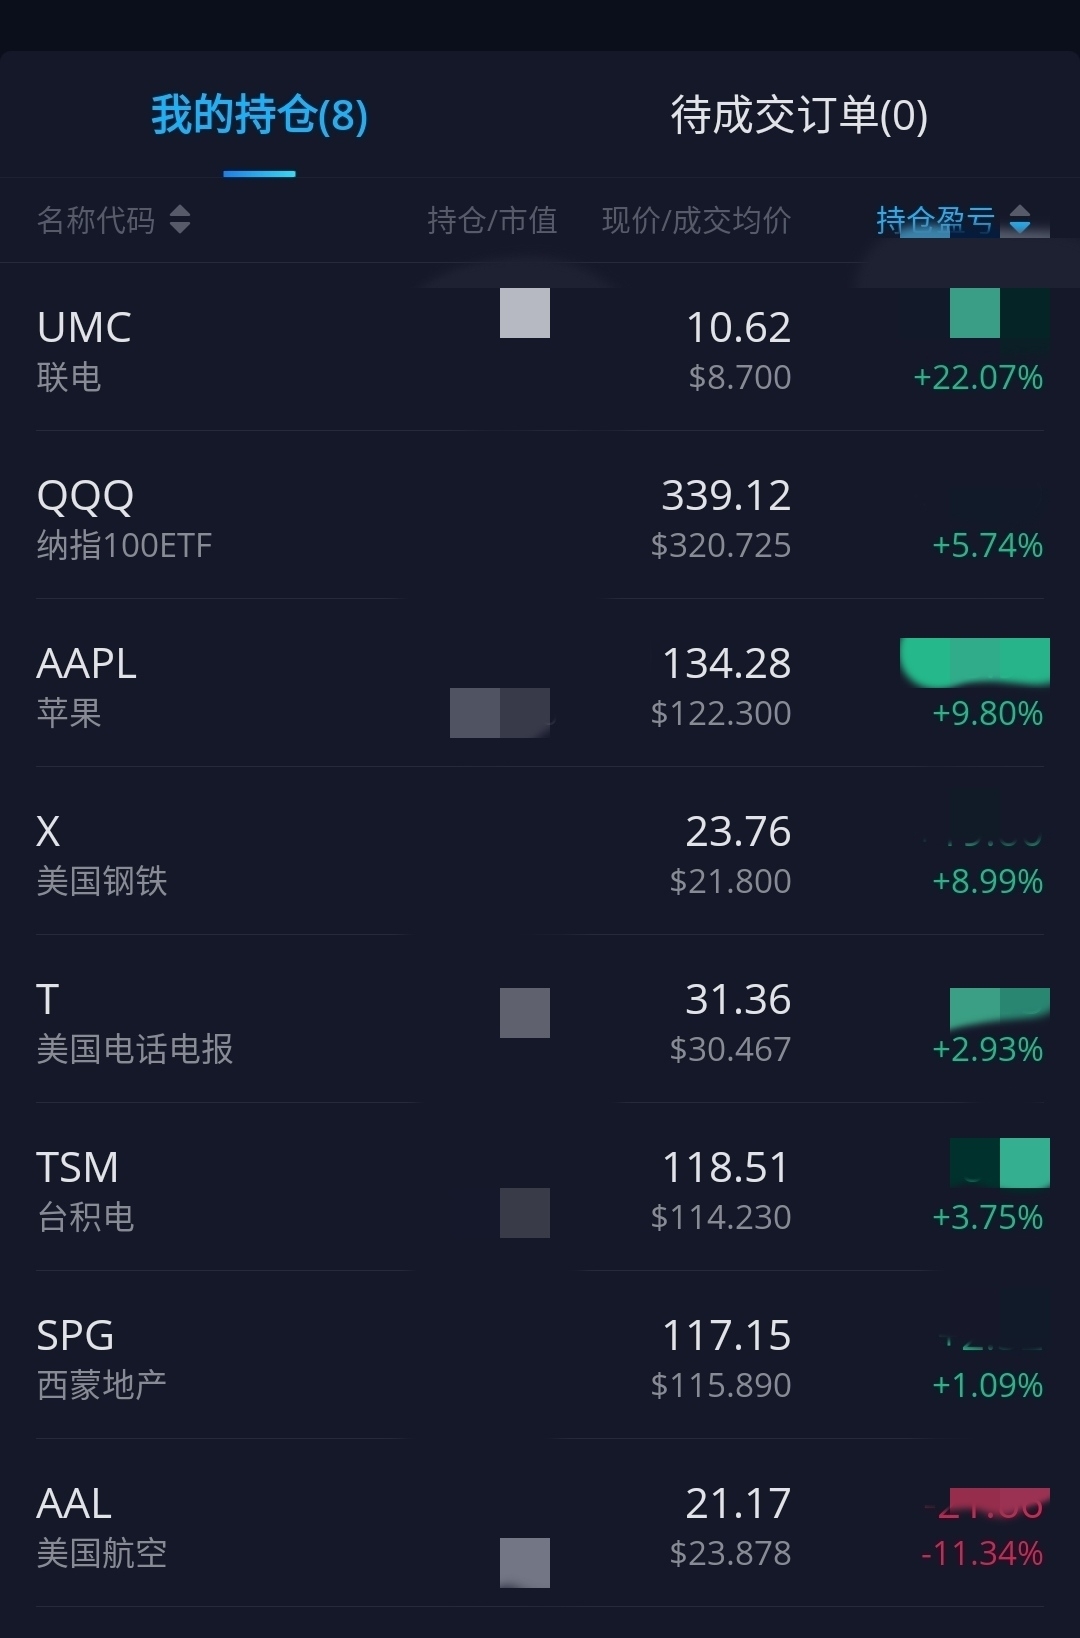
Task: Tap QQQ price 339.12
Action: pyautogui.click(x=726, y=496)
